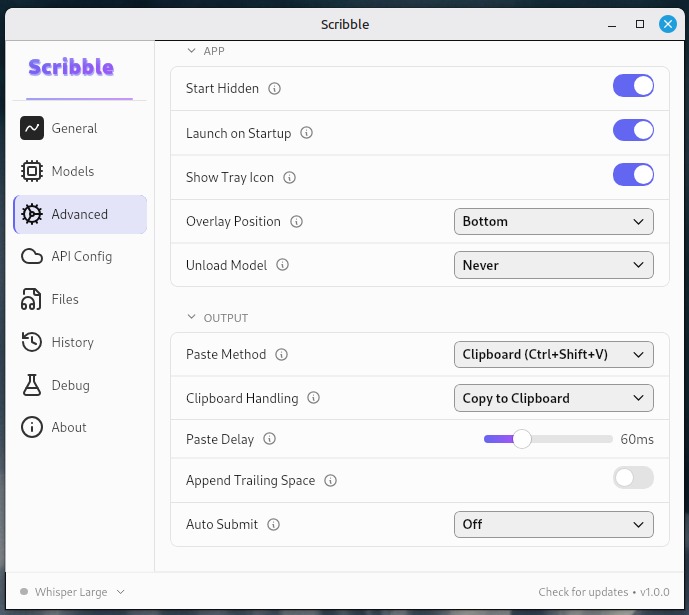Click the model status dot near Whisper Large
The width and height of the screenshot is (689, 615).
pos(24,592)
